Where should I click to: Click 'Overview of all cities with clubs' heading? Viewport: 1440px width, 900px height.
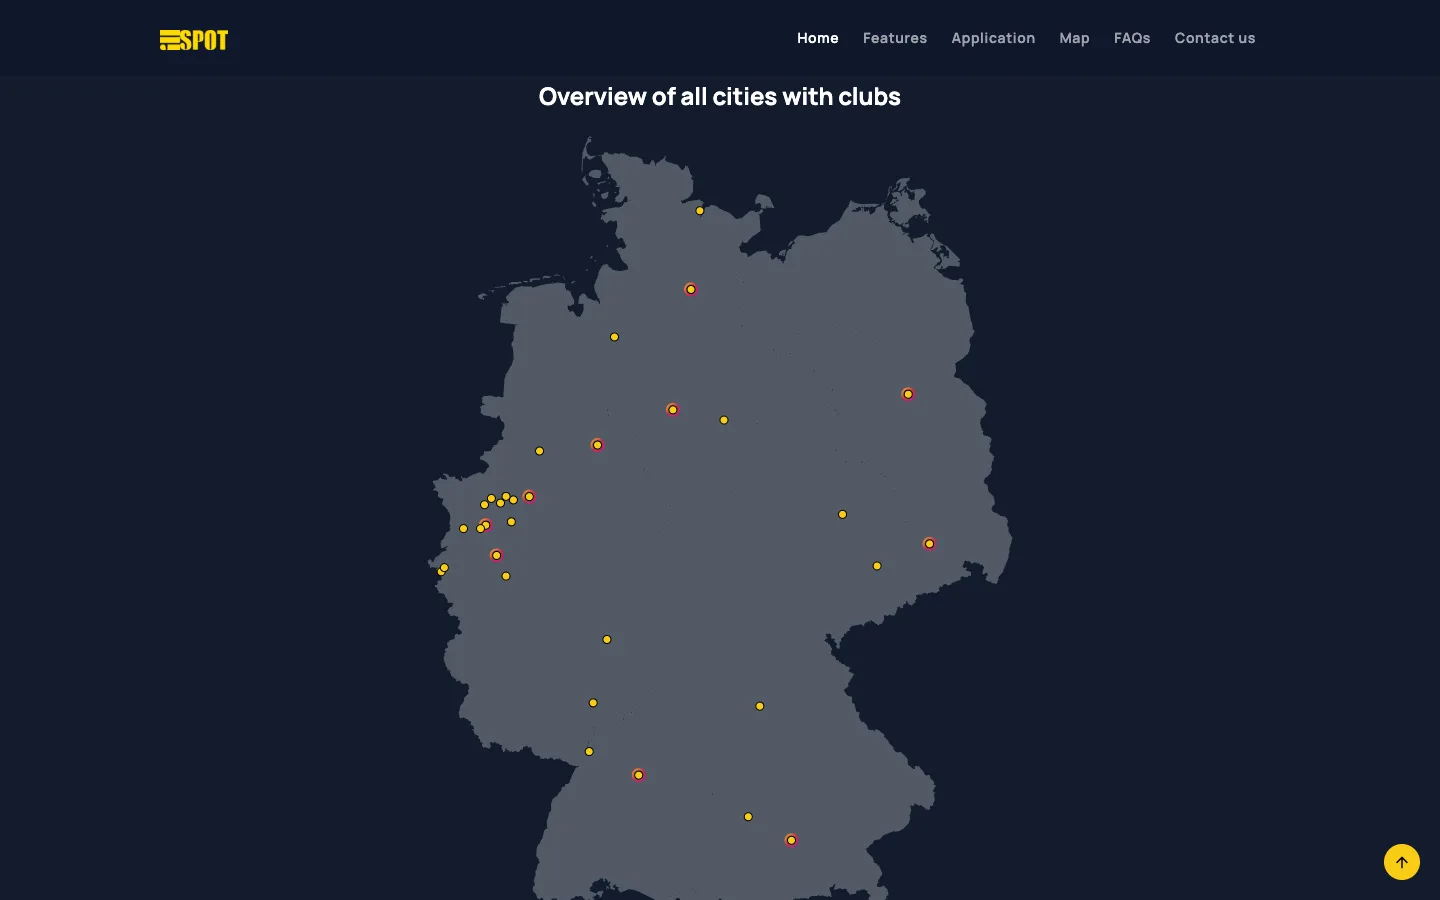[720, 97]
